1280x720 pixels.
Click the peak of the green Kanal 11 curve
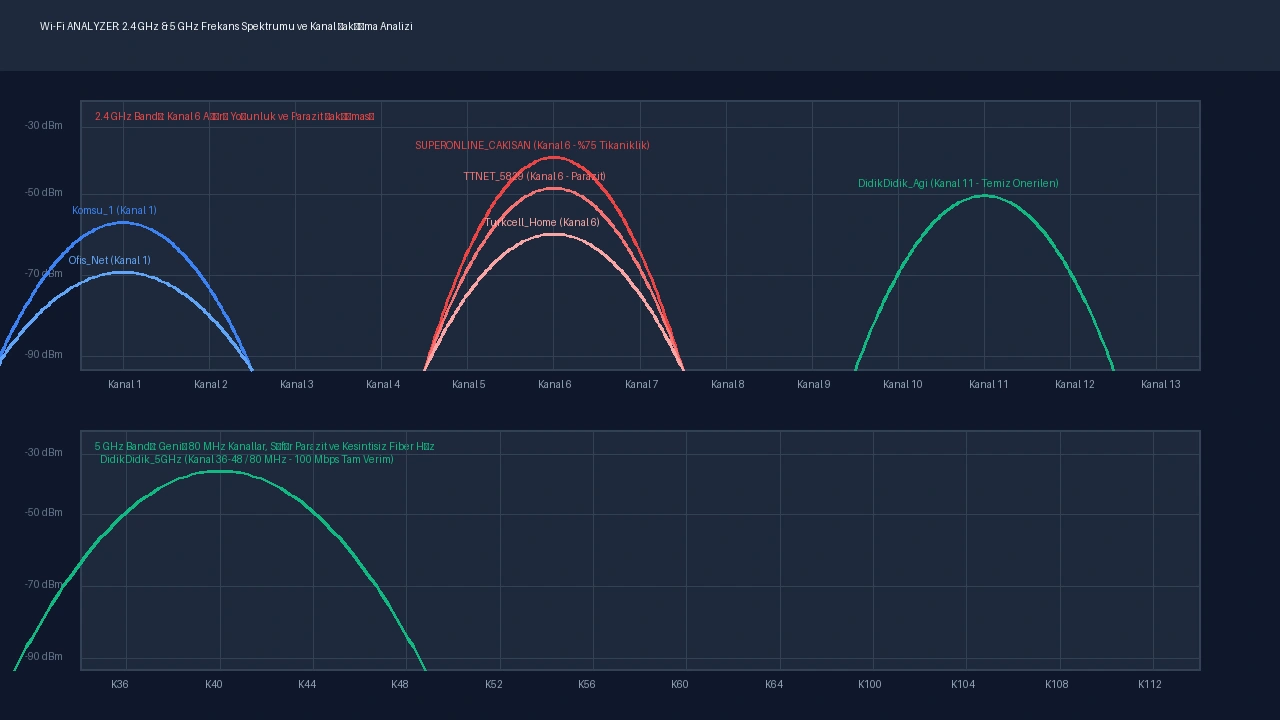[985, 195]
